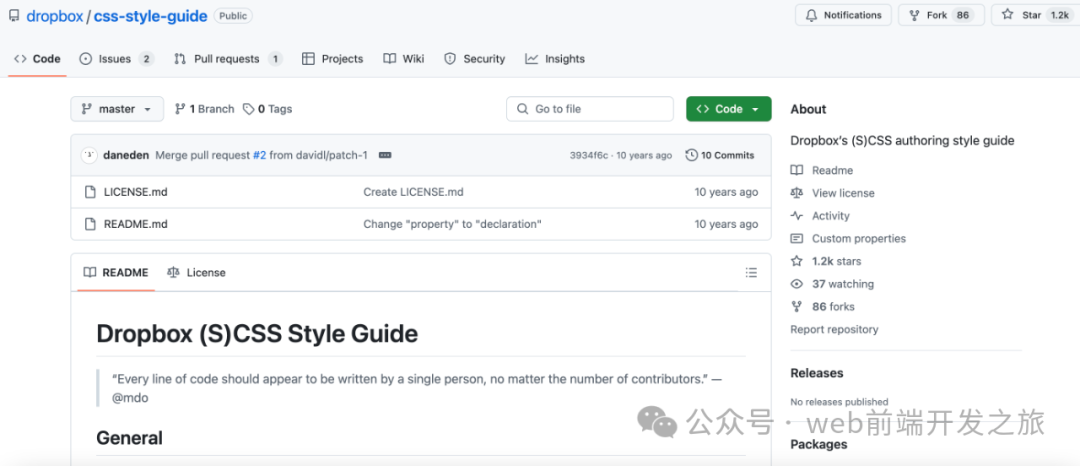1080x466 pixels.
Task: Click the branch icon beside 1 Branch
Action: click(x=180, y=109)
